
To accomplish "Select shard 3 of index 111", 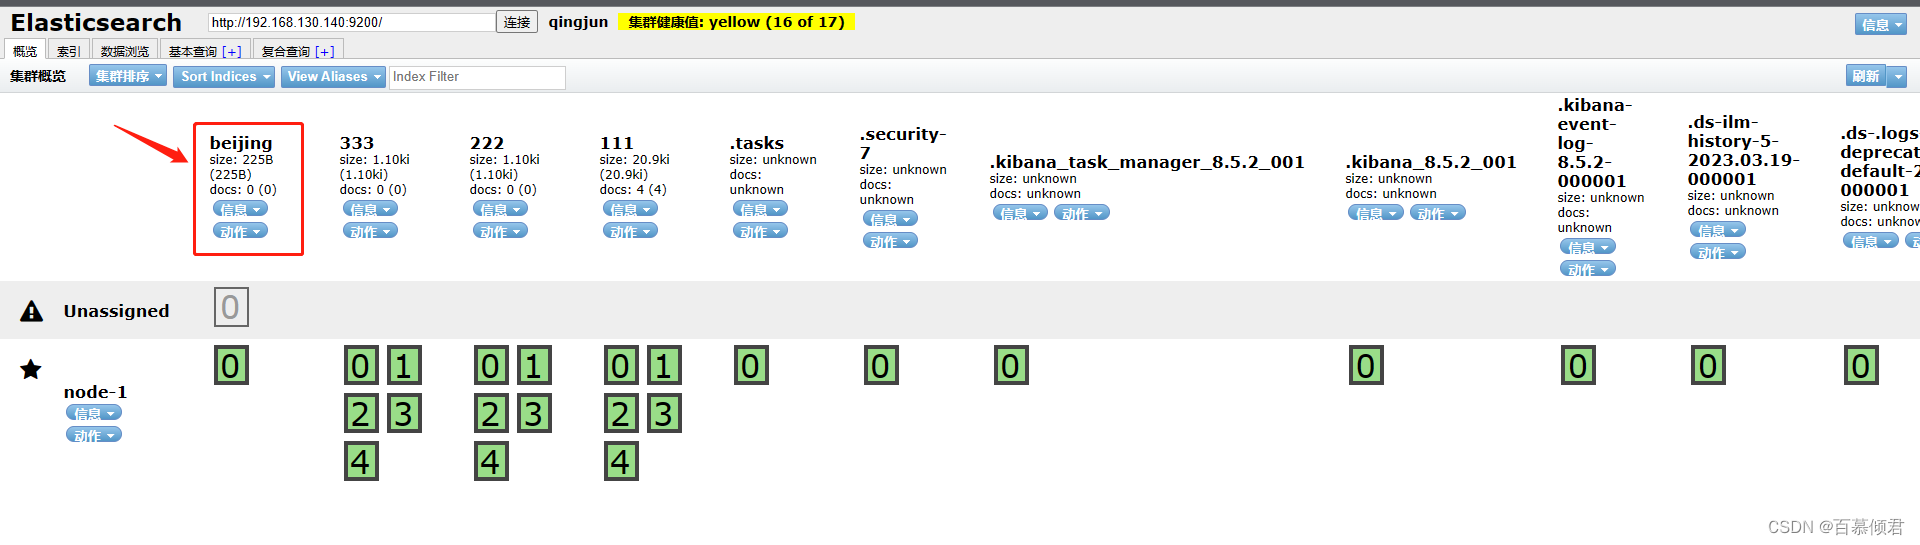I will (664, 414).
